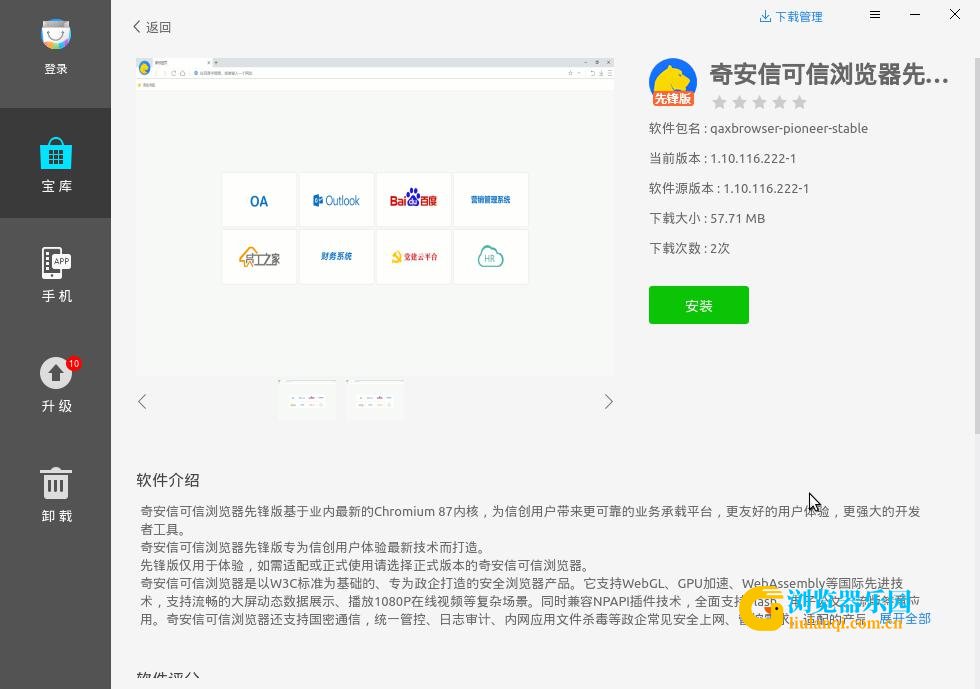Click the 安装 install button
980x689 pixels.
[699, 305]
